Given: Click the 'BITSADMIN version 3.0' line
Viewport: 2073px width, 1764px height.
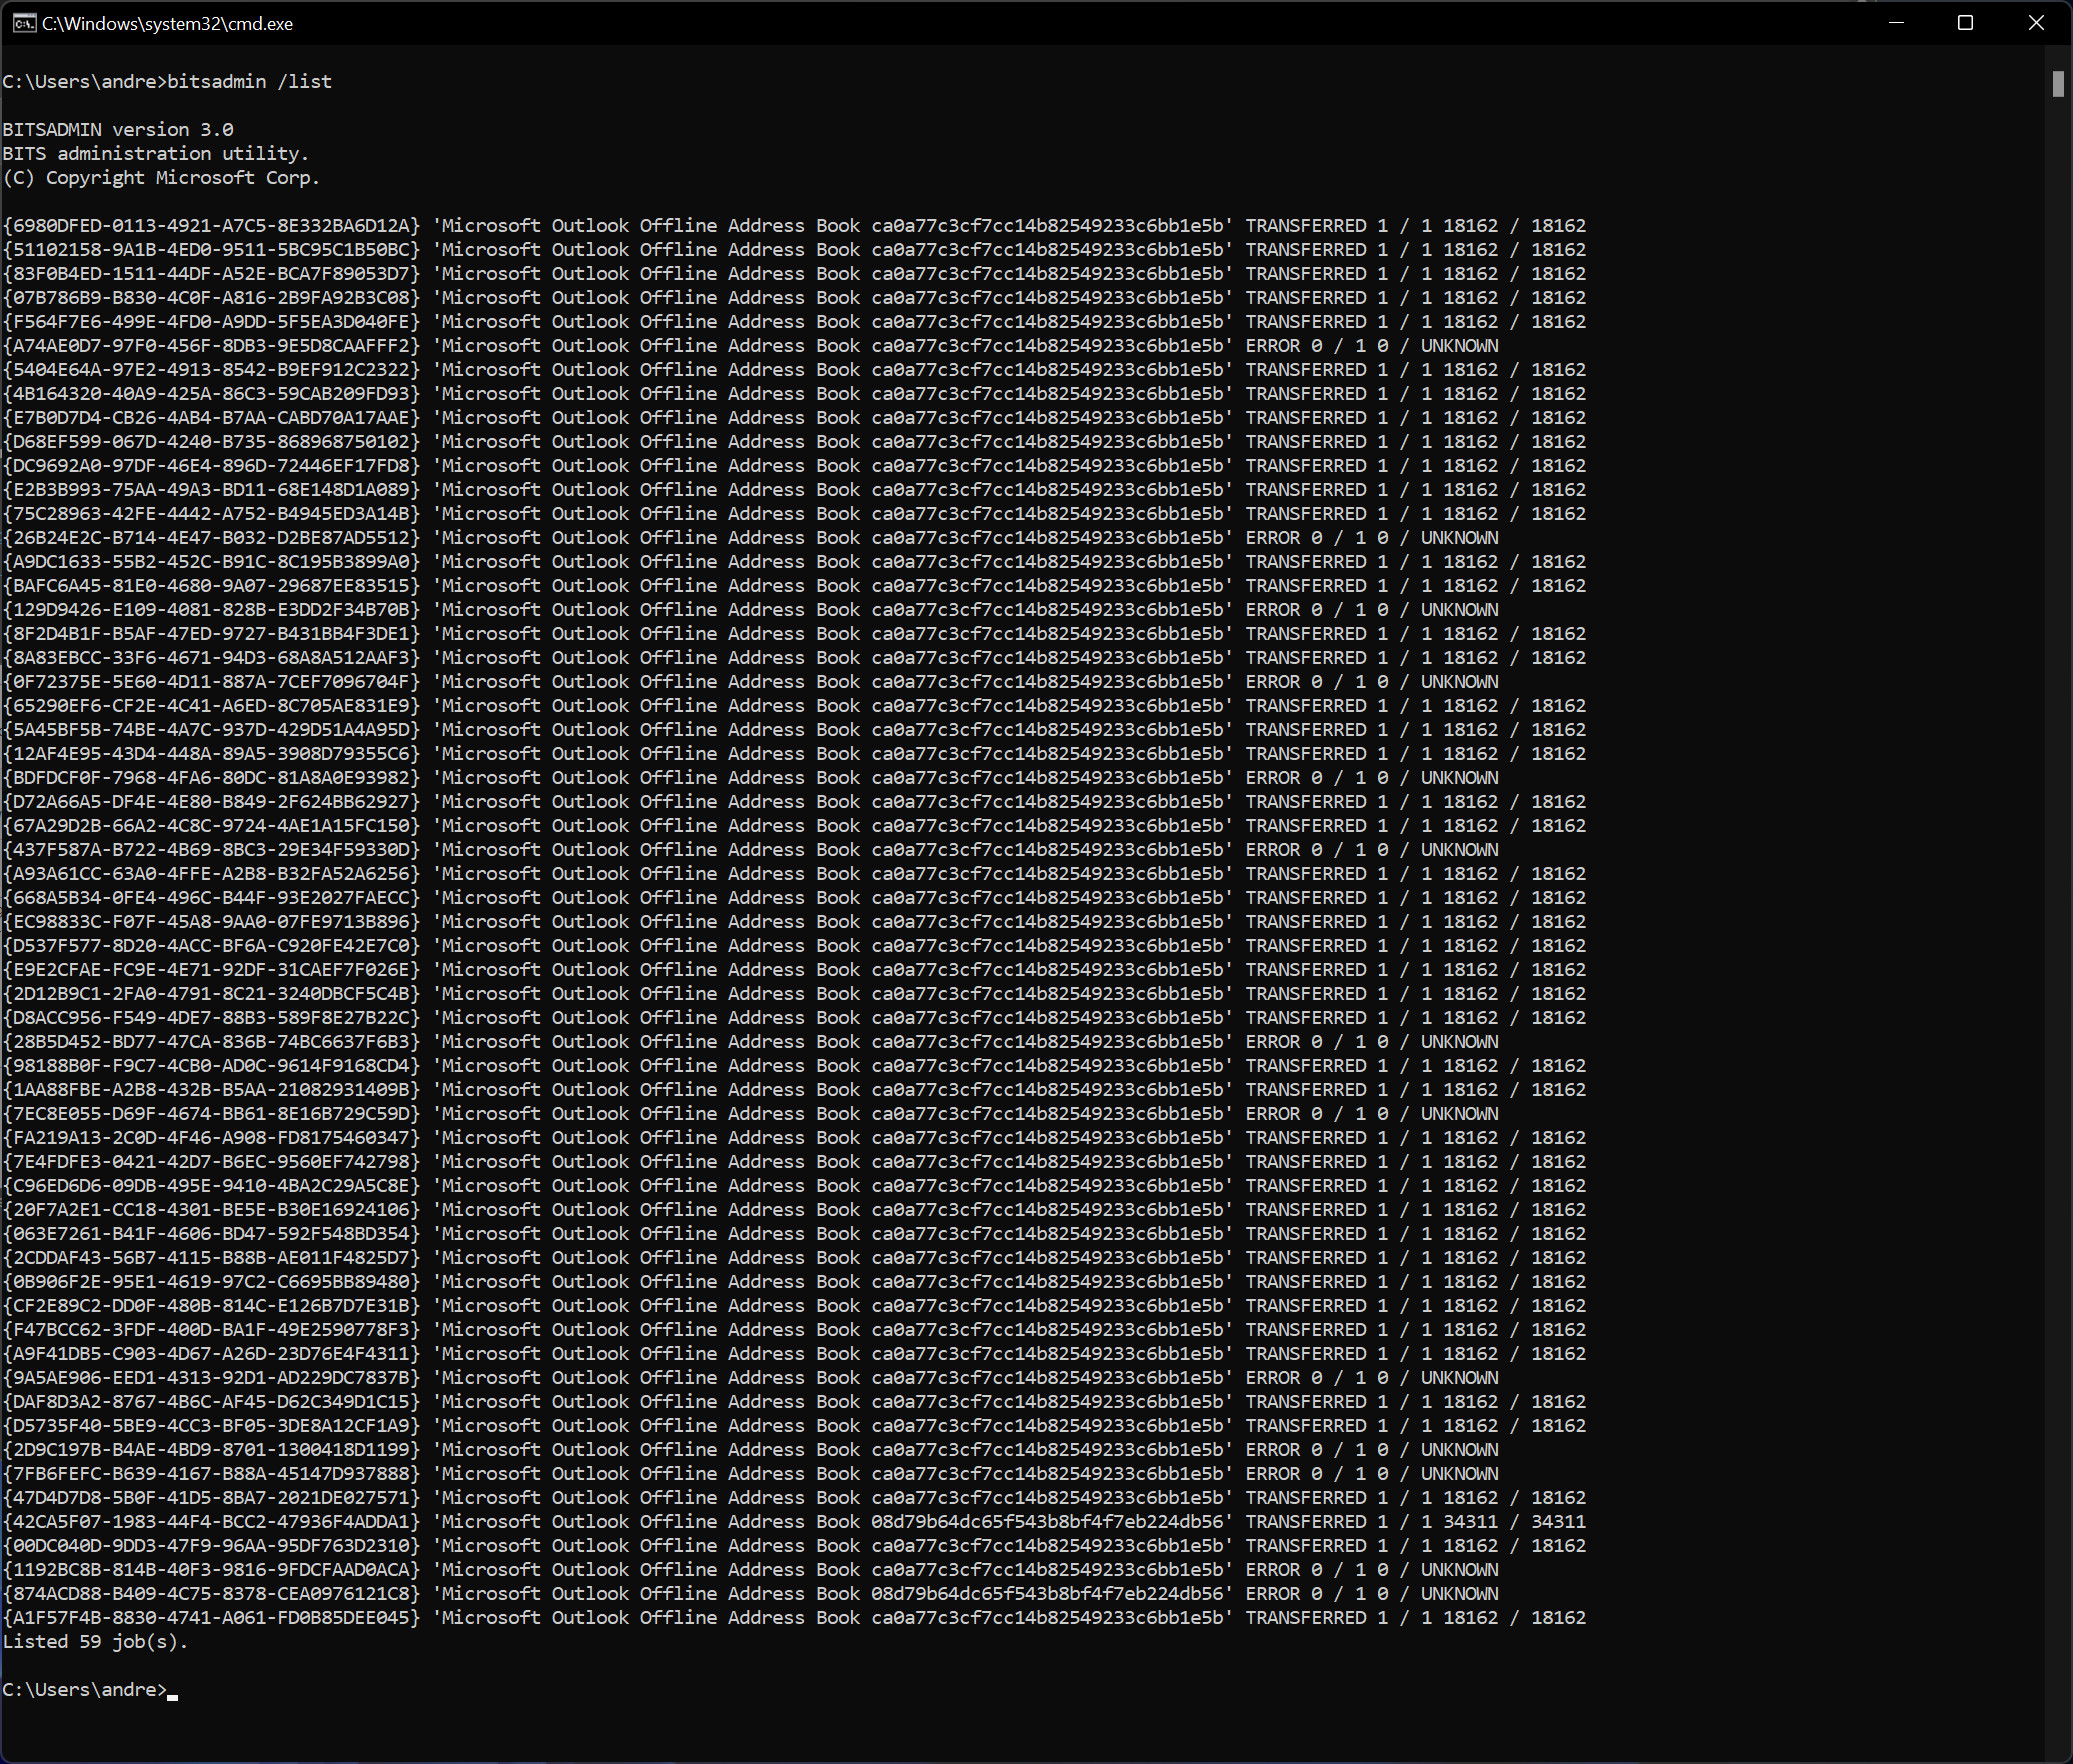Looking at the screenshot, I should coord(117,130).
